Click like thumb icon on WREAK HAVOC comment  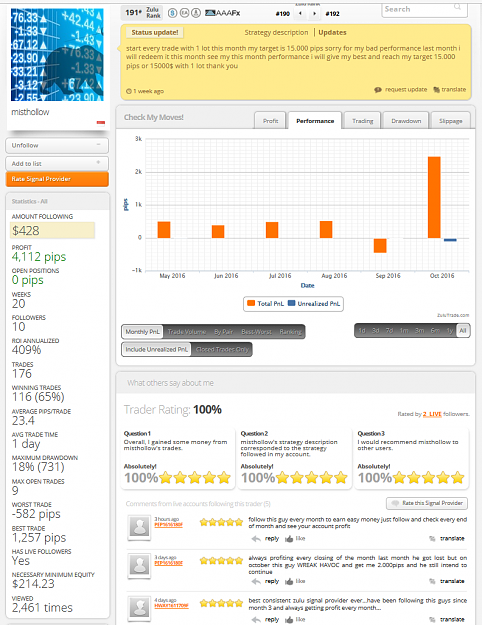[289, 582]
